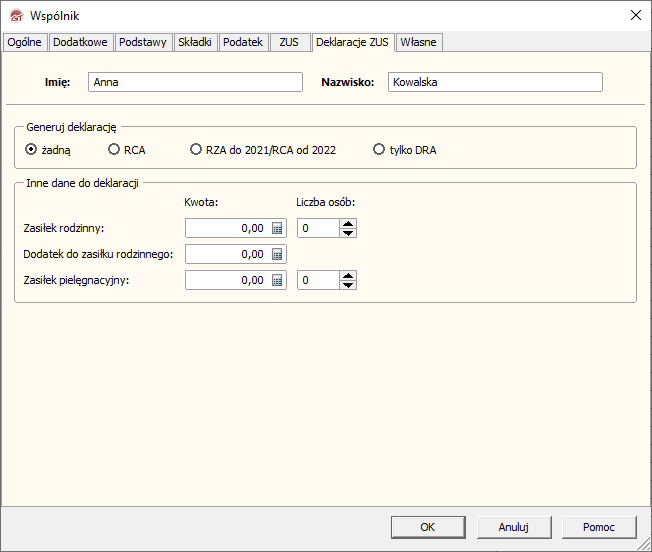652x552 pixels.
Task: Click the Imię field containing Anna
Action: [195, 82]
